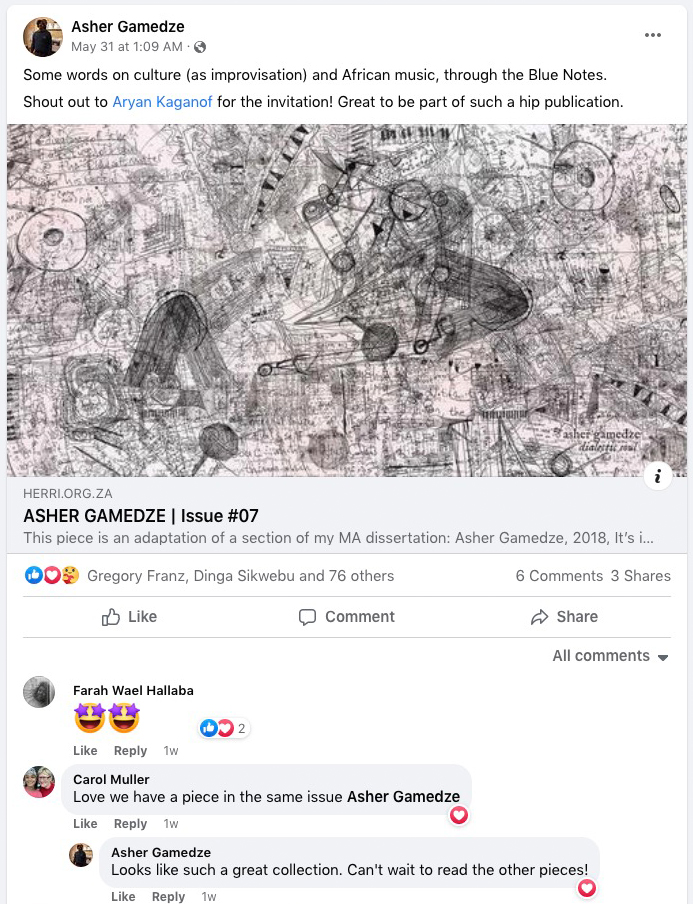Open reactions count on Farah's comment
Viewport: 693px width, 904px height.
(224, 728)
